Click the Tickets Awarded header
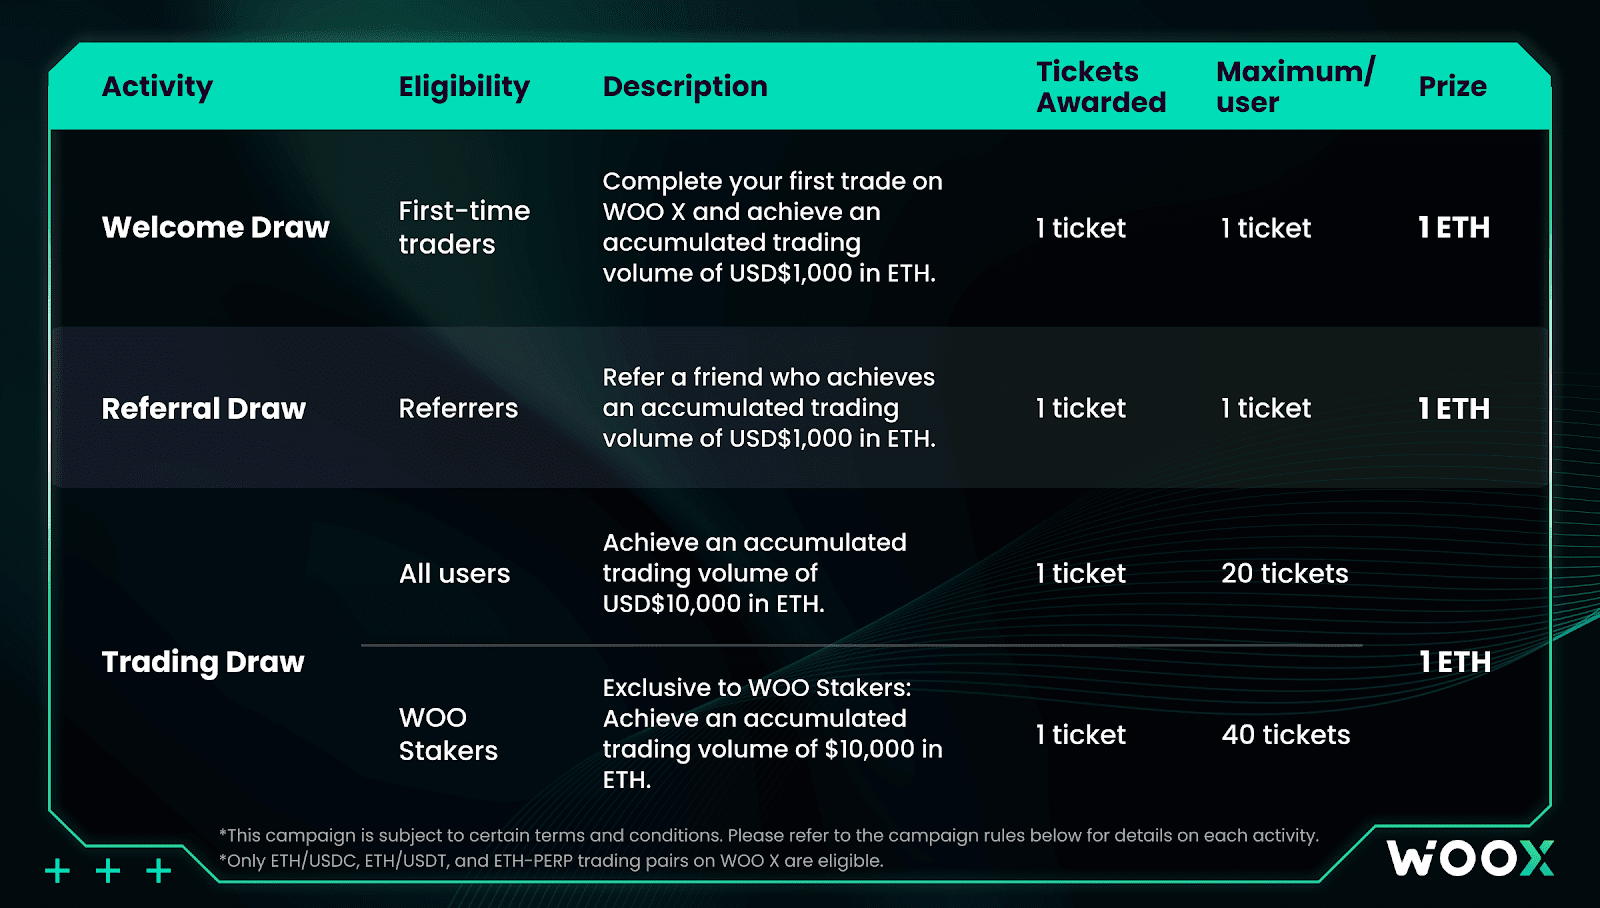This screenshot has height=908, width=1600. click(x=1101, y=87)
